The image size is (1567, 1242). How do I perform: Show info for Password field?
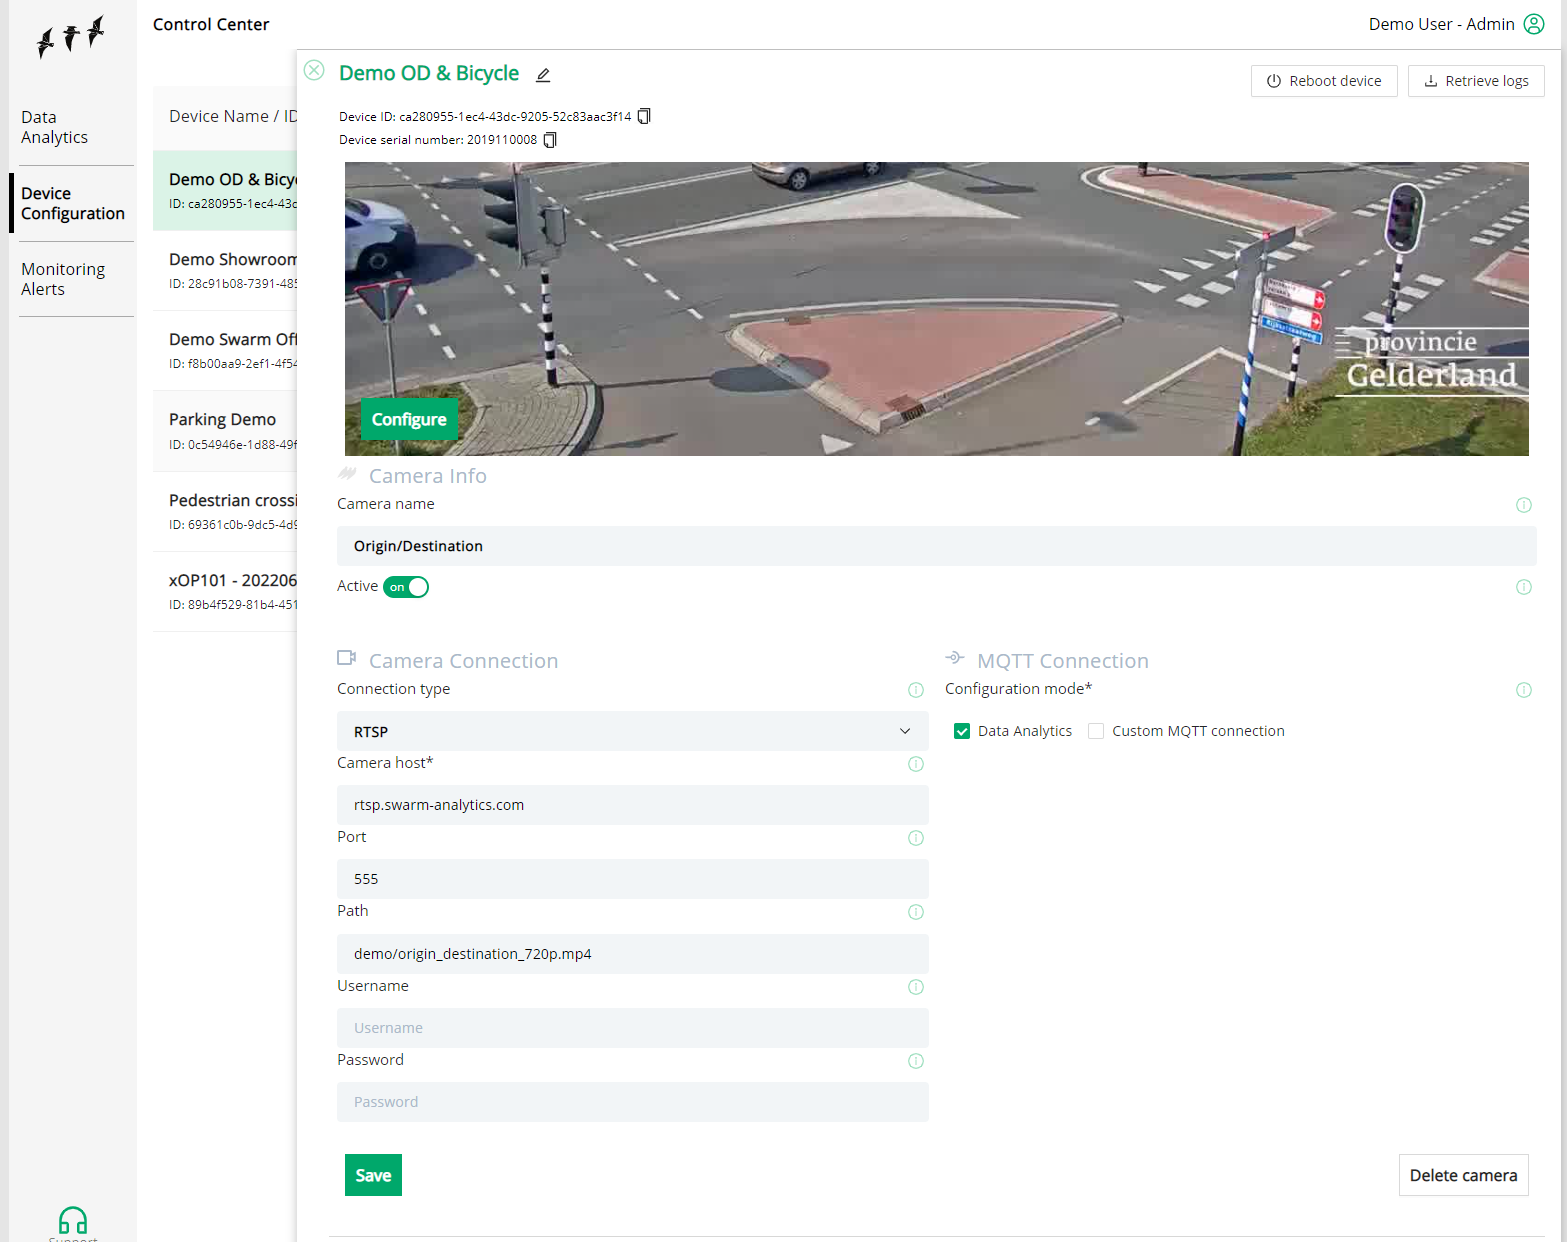click(916, 1061)
